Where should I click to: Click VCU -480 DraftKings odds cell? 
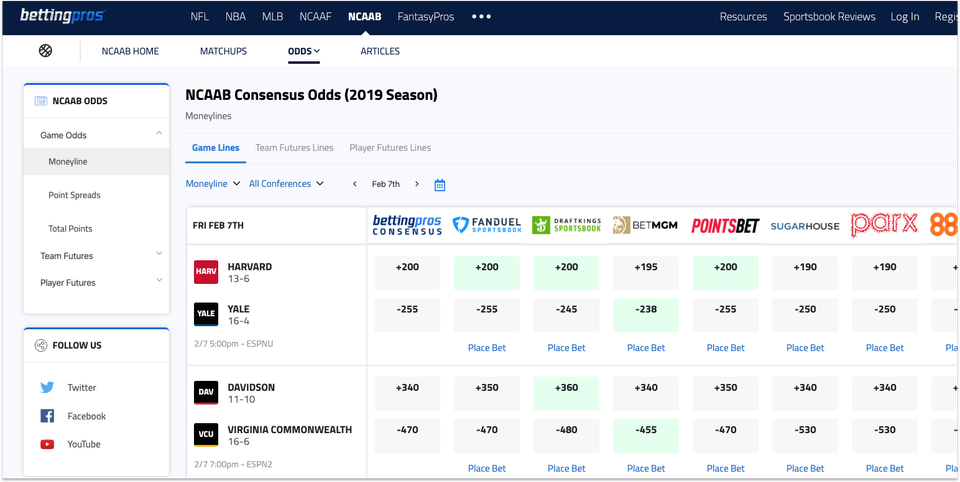coord(566,435)
